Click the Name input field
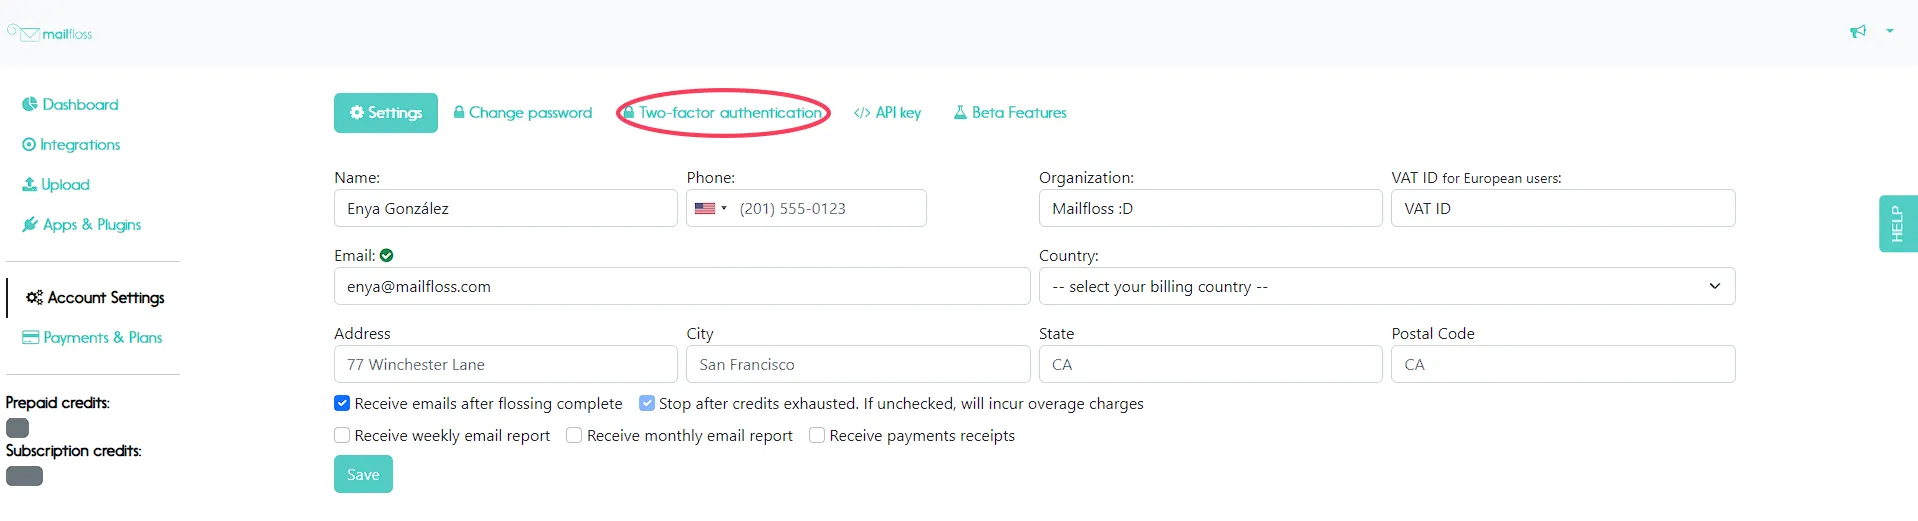The width and height of the screenshot is (1918, 521). click(x=506, y=208)
